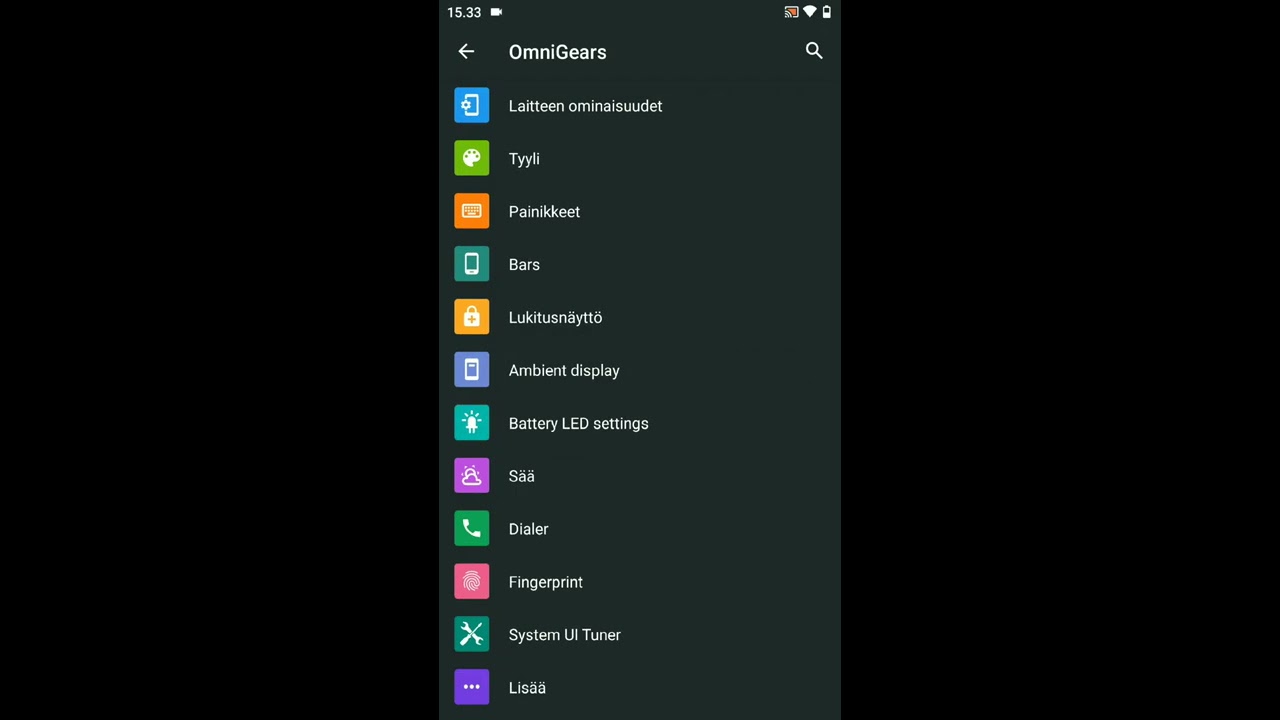Image resolution: width=1280 pixels, height=720 pixels.
Task: Open search with the magnifier icon
Action: pyautogui.click(x=814, y=51)
